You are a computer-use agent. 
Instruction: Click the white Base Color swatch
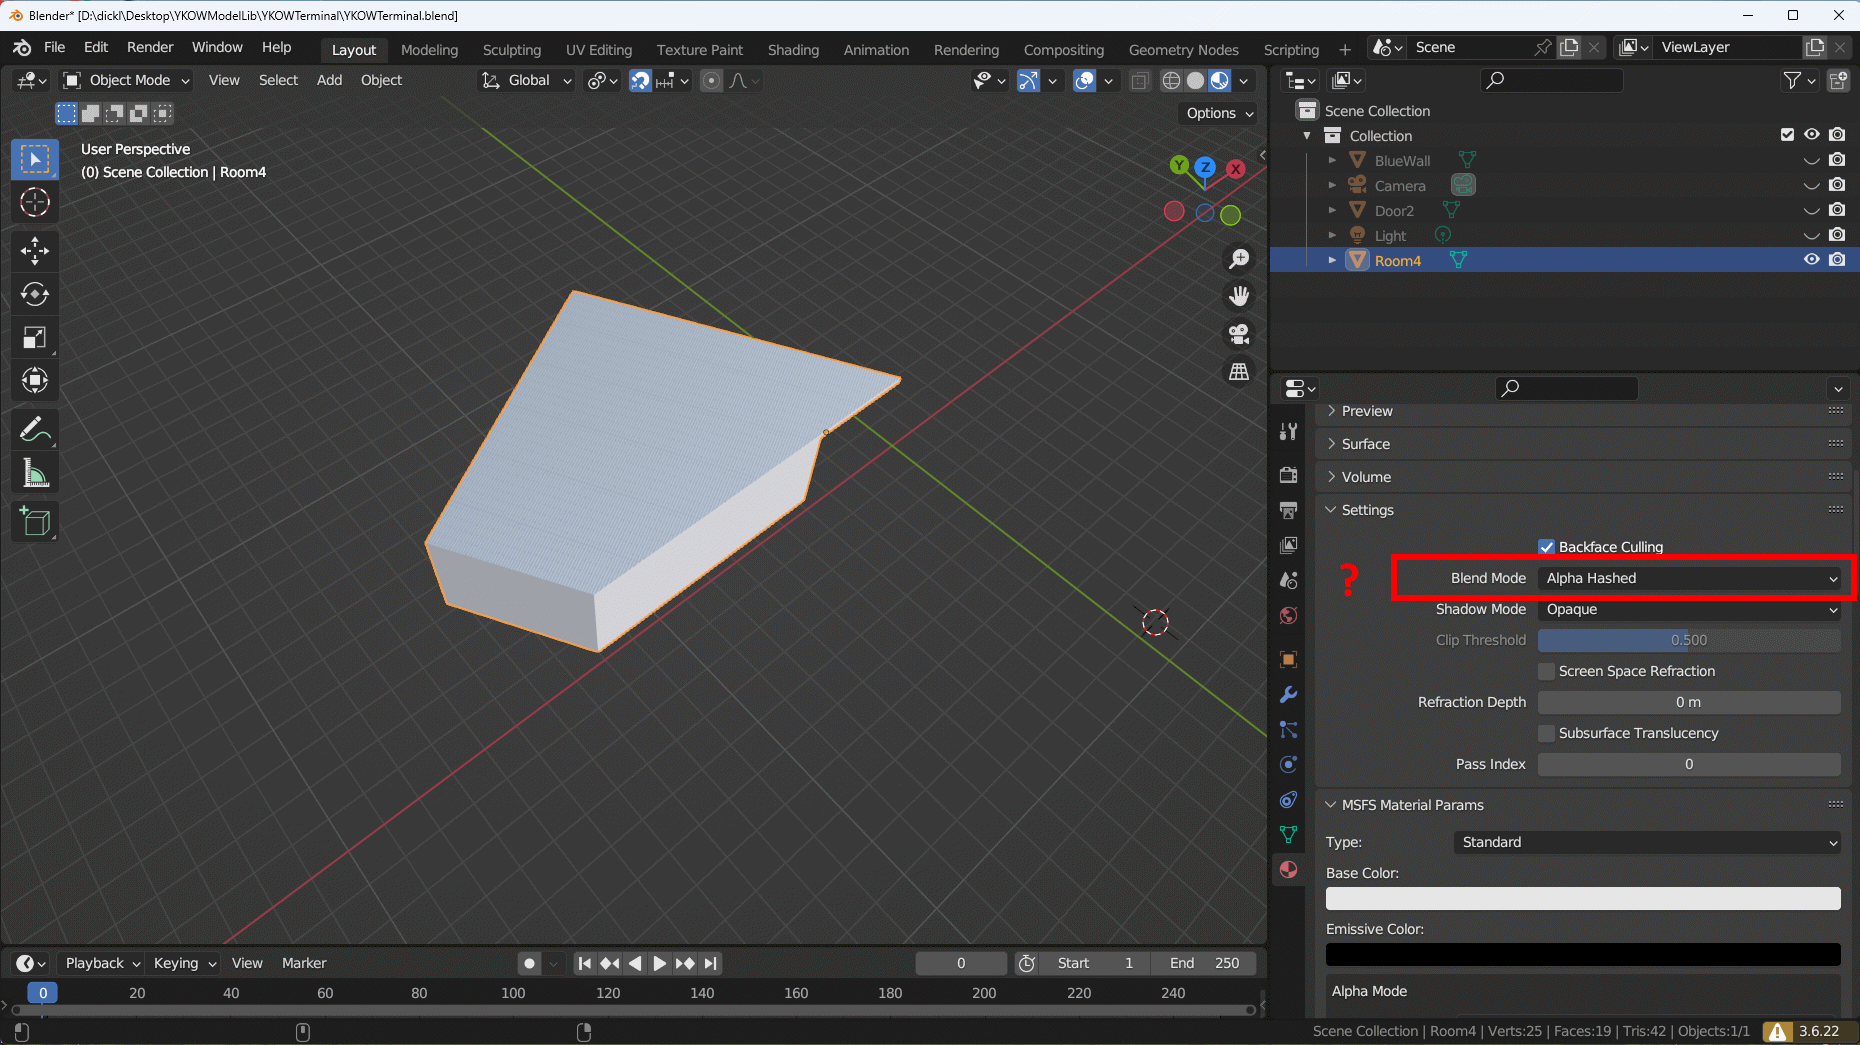[1582, 899]
